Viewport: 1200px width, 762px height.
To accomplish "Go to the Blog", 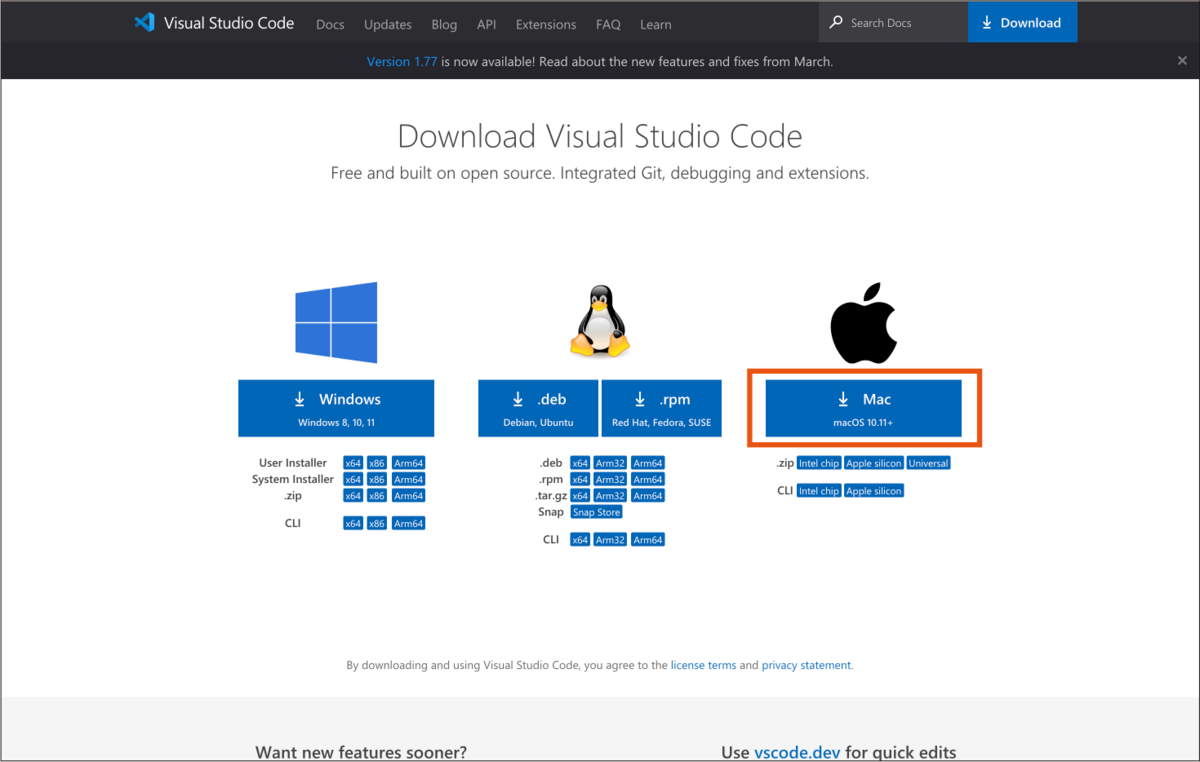I will (x=444, y=24).
